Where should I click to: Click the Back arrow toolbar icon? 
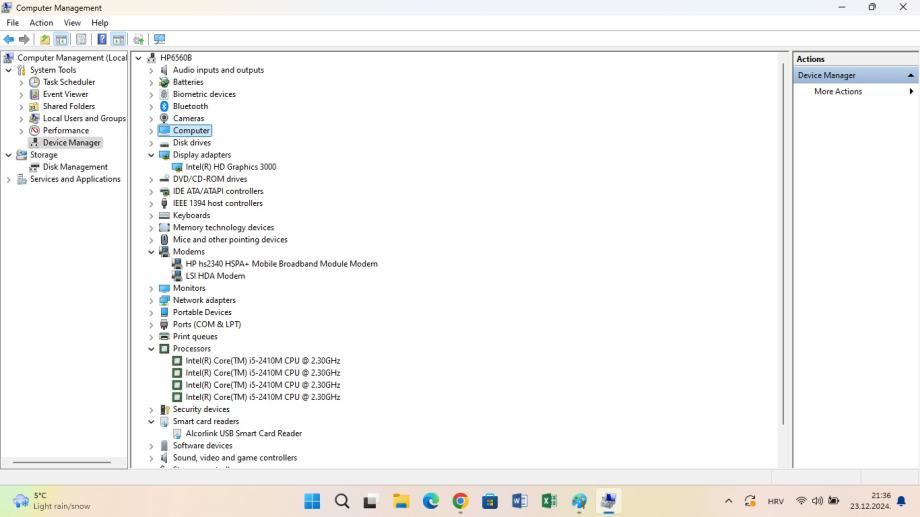(9, 39)
